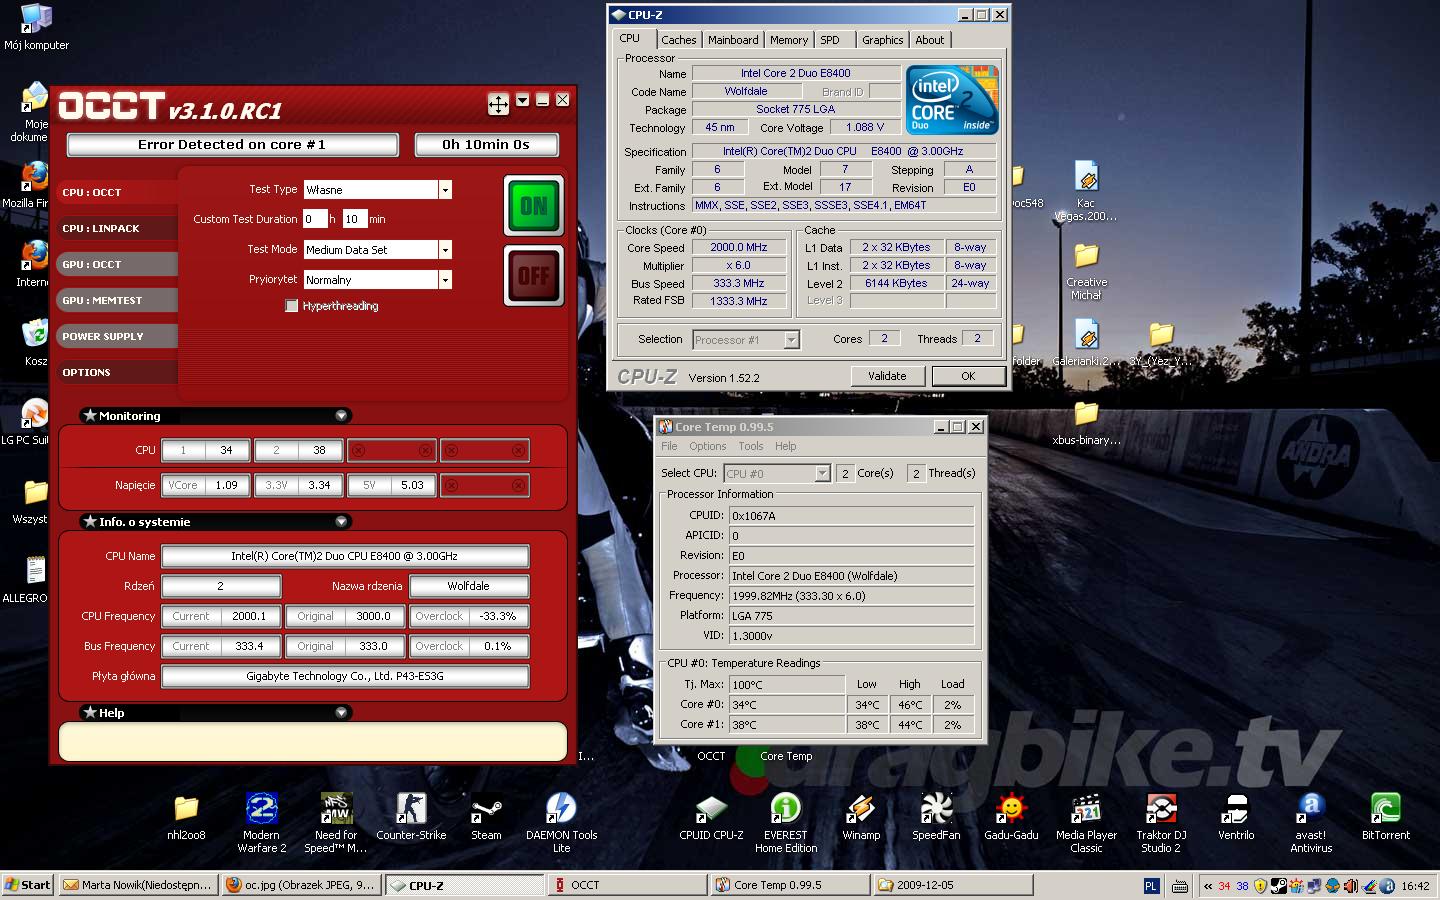Select the GPU : MEMTEST tab

tap(117, 300)
